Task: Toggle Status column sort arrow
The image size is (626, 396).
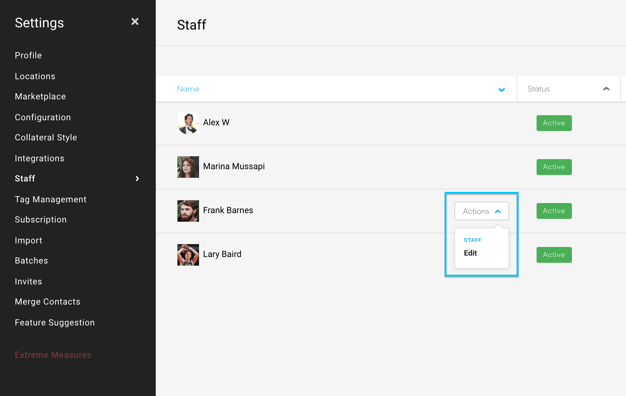Action: 606,89
